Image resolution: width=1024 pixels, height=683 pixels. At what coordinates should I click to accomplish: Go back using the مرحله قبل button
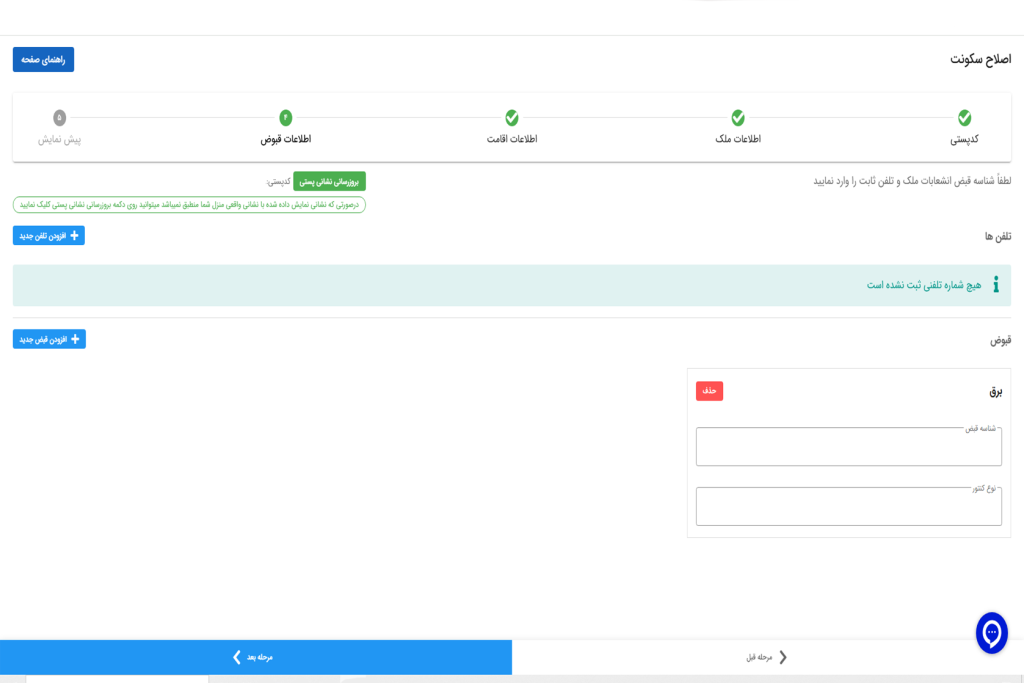point(768,657)
